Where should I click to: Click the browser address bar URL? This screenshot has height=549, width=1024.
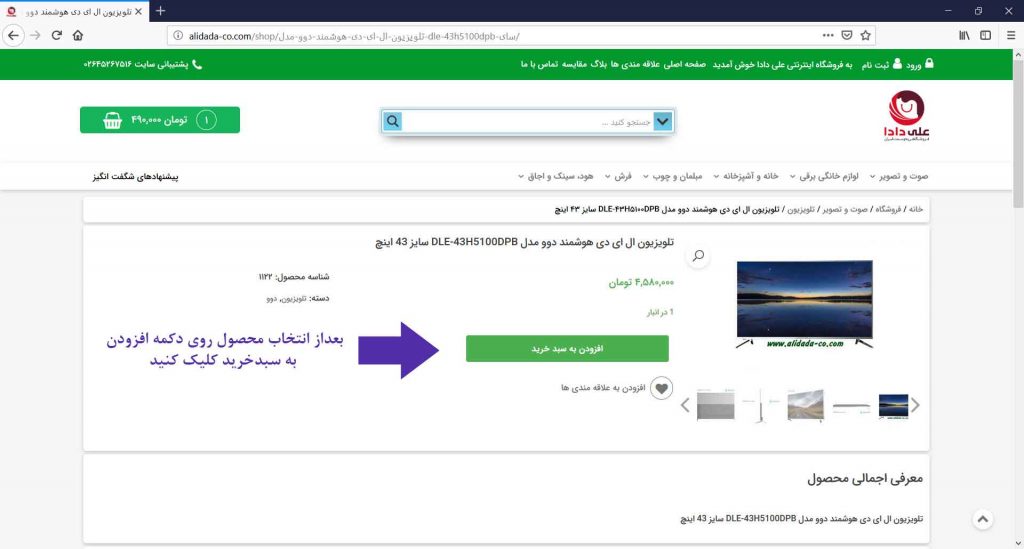(354, 36)
